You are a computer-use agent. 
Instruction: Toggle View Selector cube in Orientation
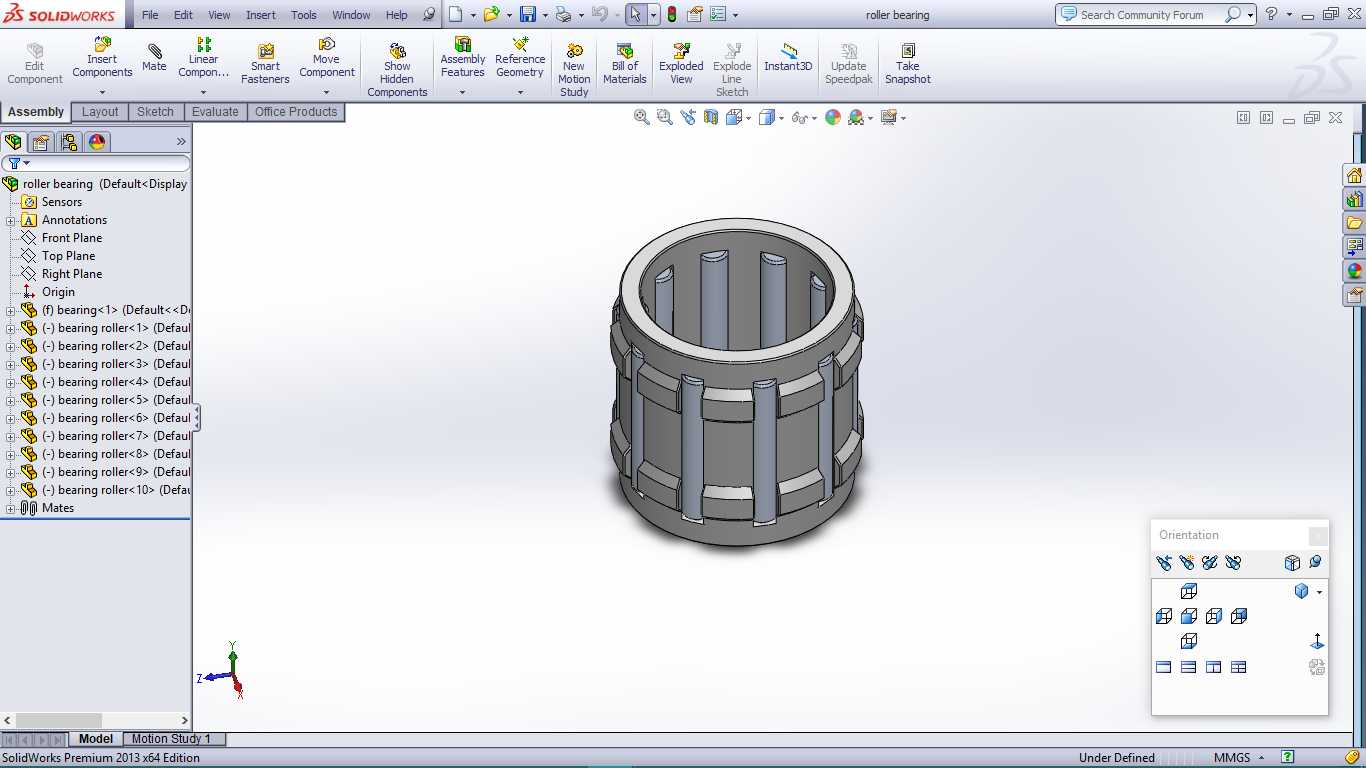tap(1292, 563)
